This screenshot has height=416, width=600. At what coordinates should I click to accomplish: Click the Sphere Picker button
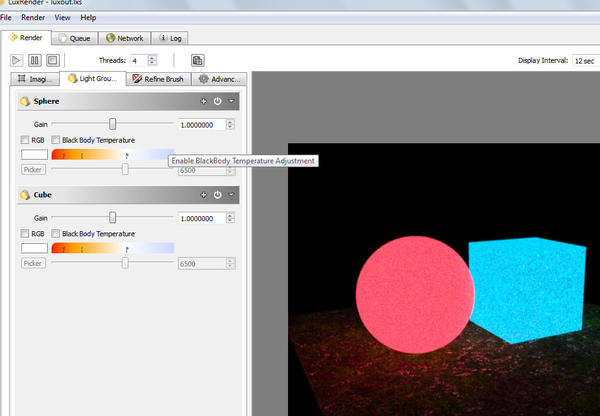(33, 170)
